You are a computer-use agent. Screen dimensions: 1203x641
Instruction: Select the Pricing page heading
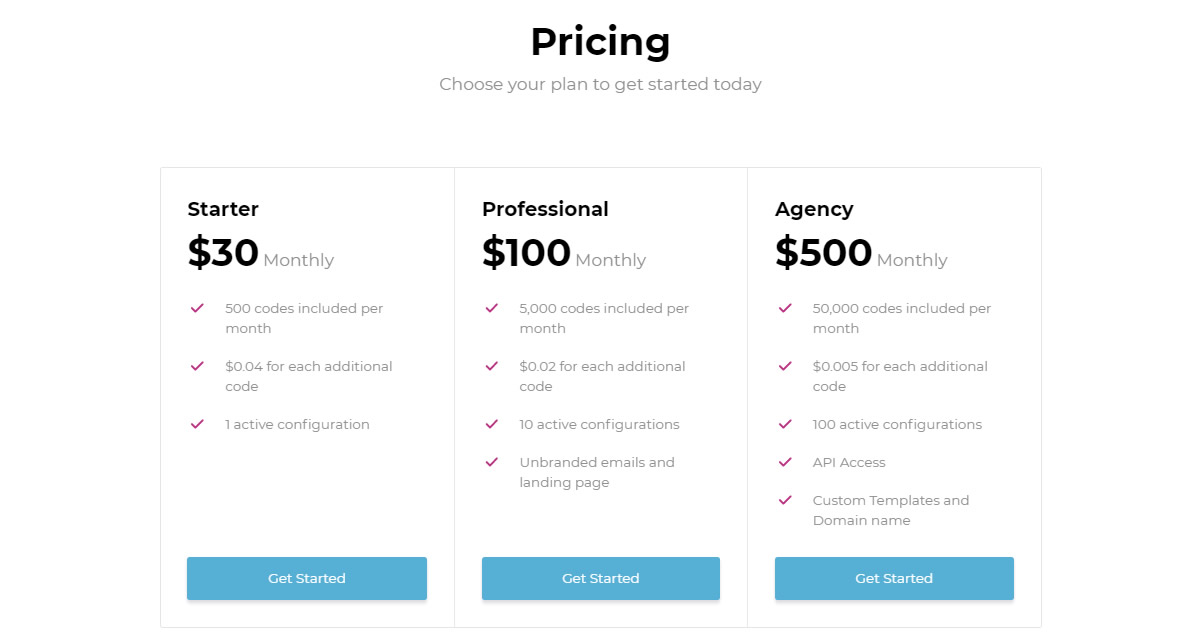(x=600, y=42)
